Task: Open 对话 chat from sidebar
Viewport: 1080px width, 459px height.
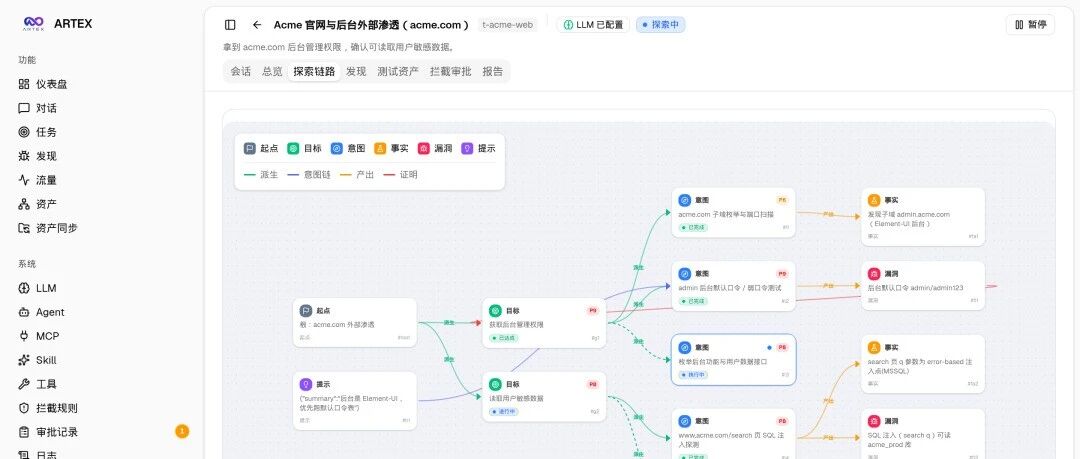Action: [37, 108]
